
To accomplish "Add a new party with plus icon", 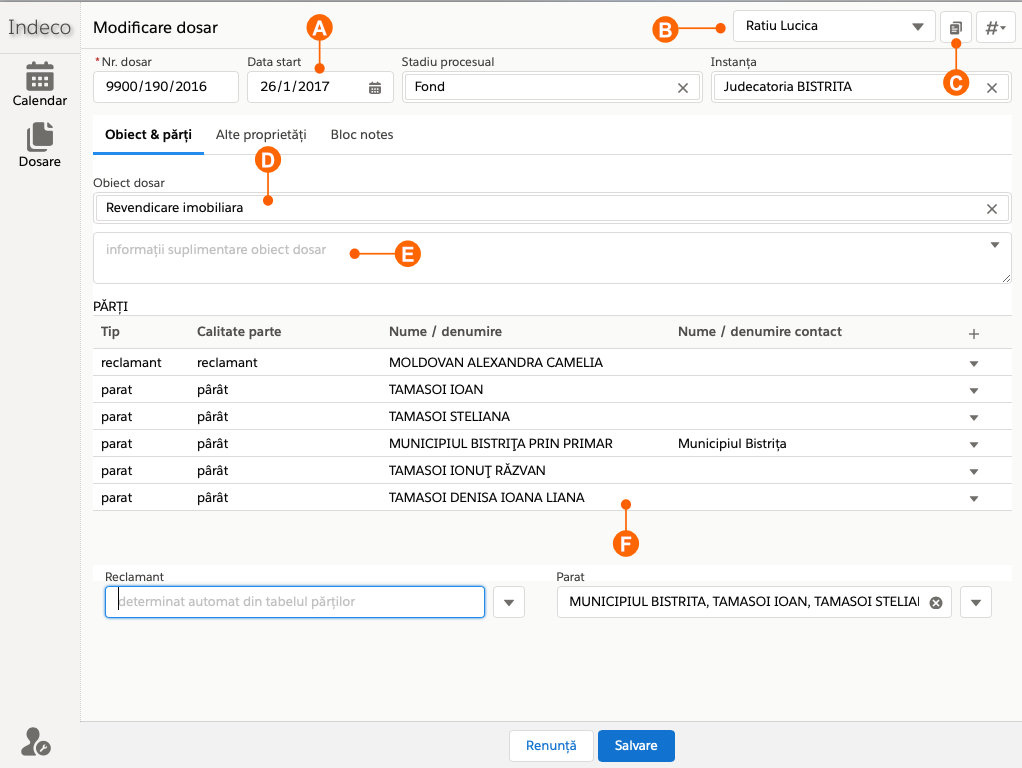I will coord(974,333).
